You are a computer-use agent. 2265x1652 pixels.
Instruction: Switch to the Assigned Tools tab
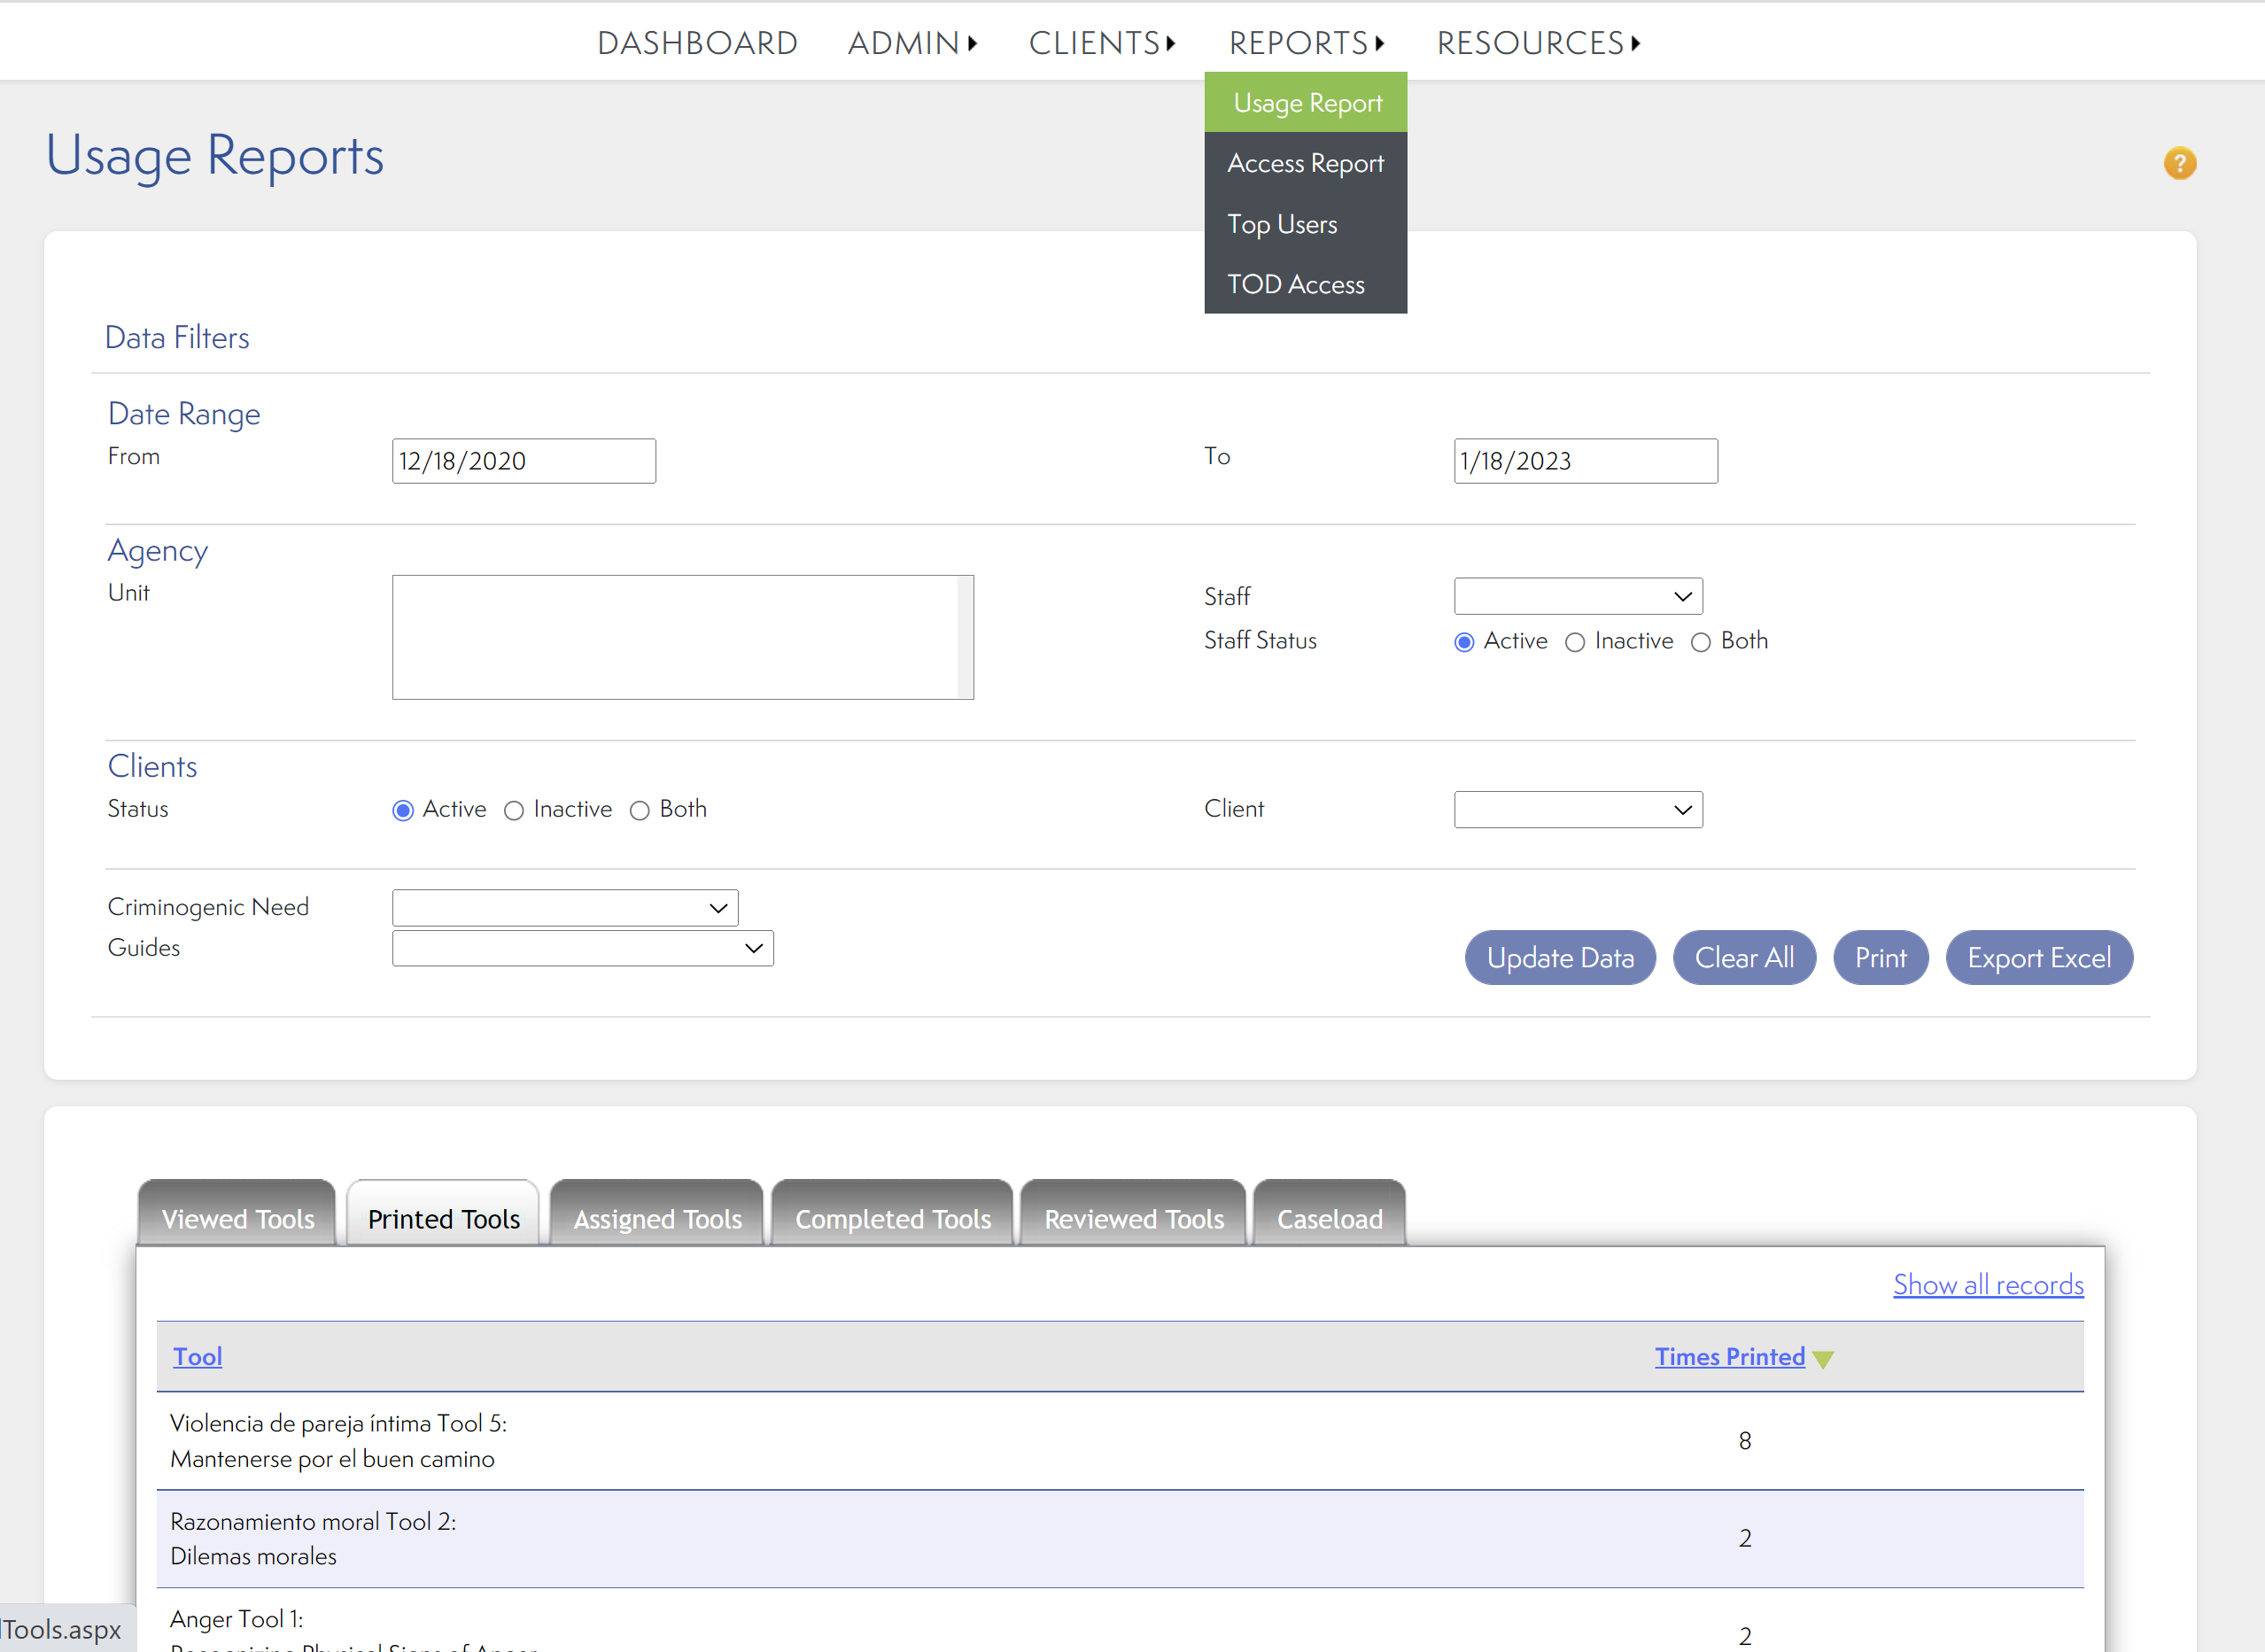click(x=657, y=1218)
